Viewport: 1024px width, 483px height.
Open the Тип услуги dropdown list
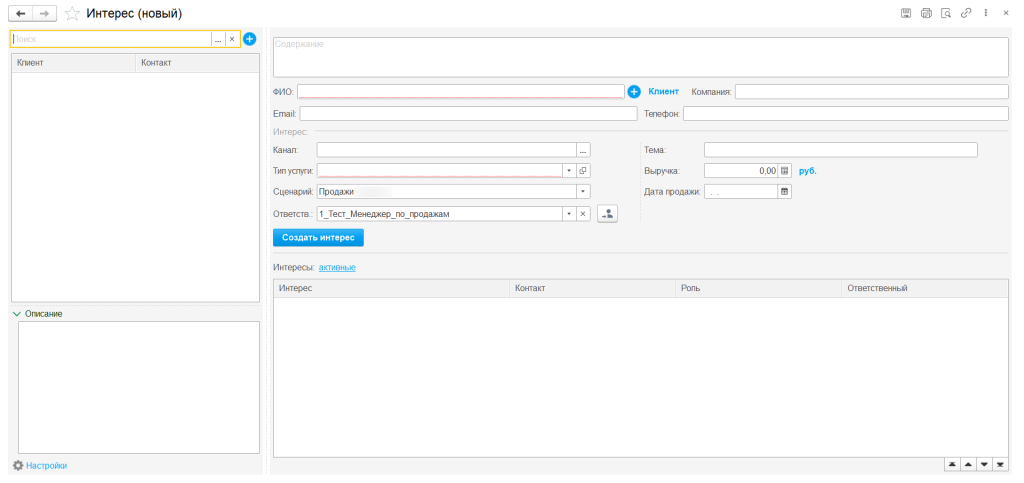(568, 171)
